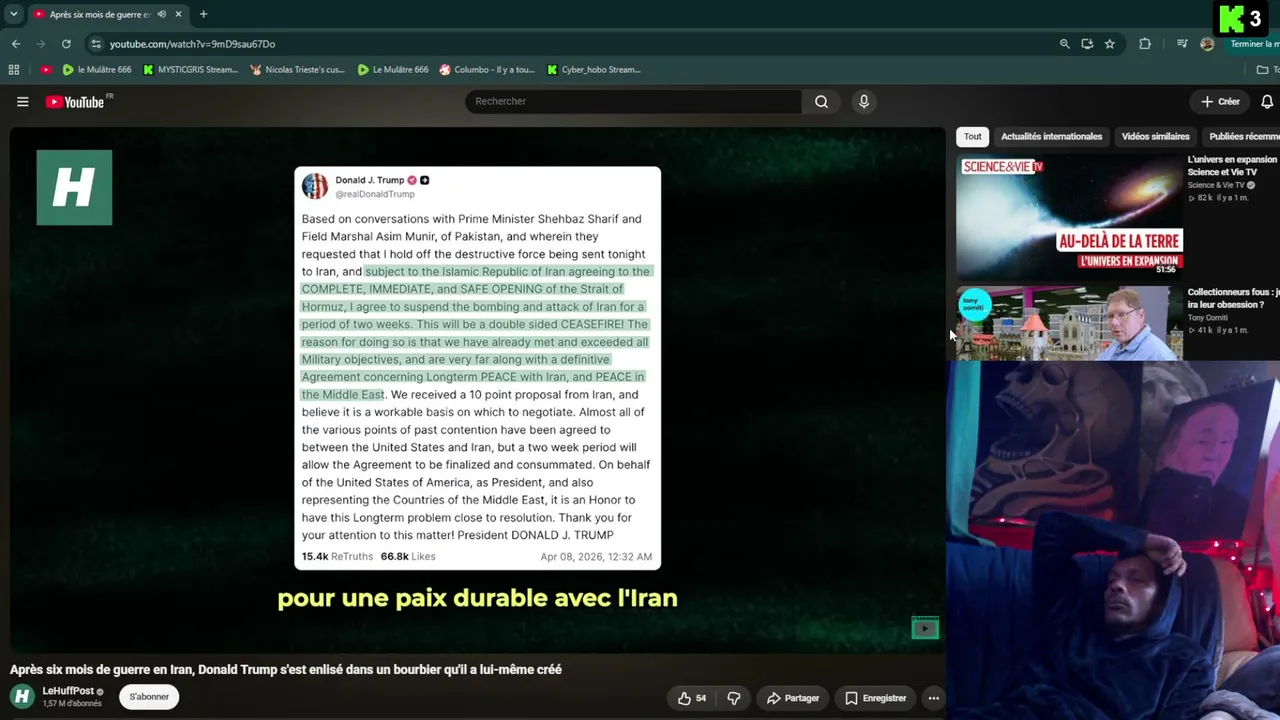
Task: Open the browser profile avatar
Action: click(x=1207, y=44)
